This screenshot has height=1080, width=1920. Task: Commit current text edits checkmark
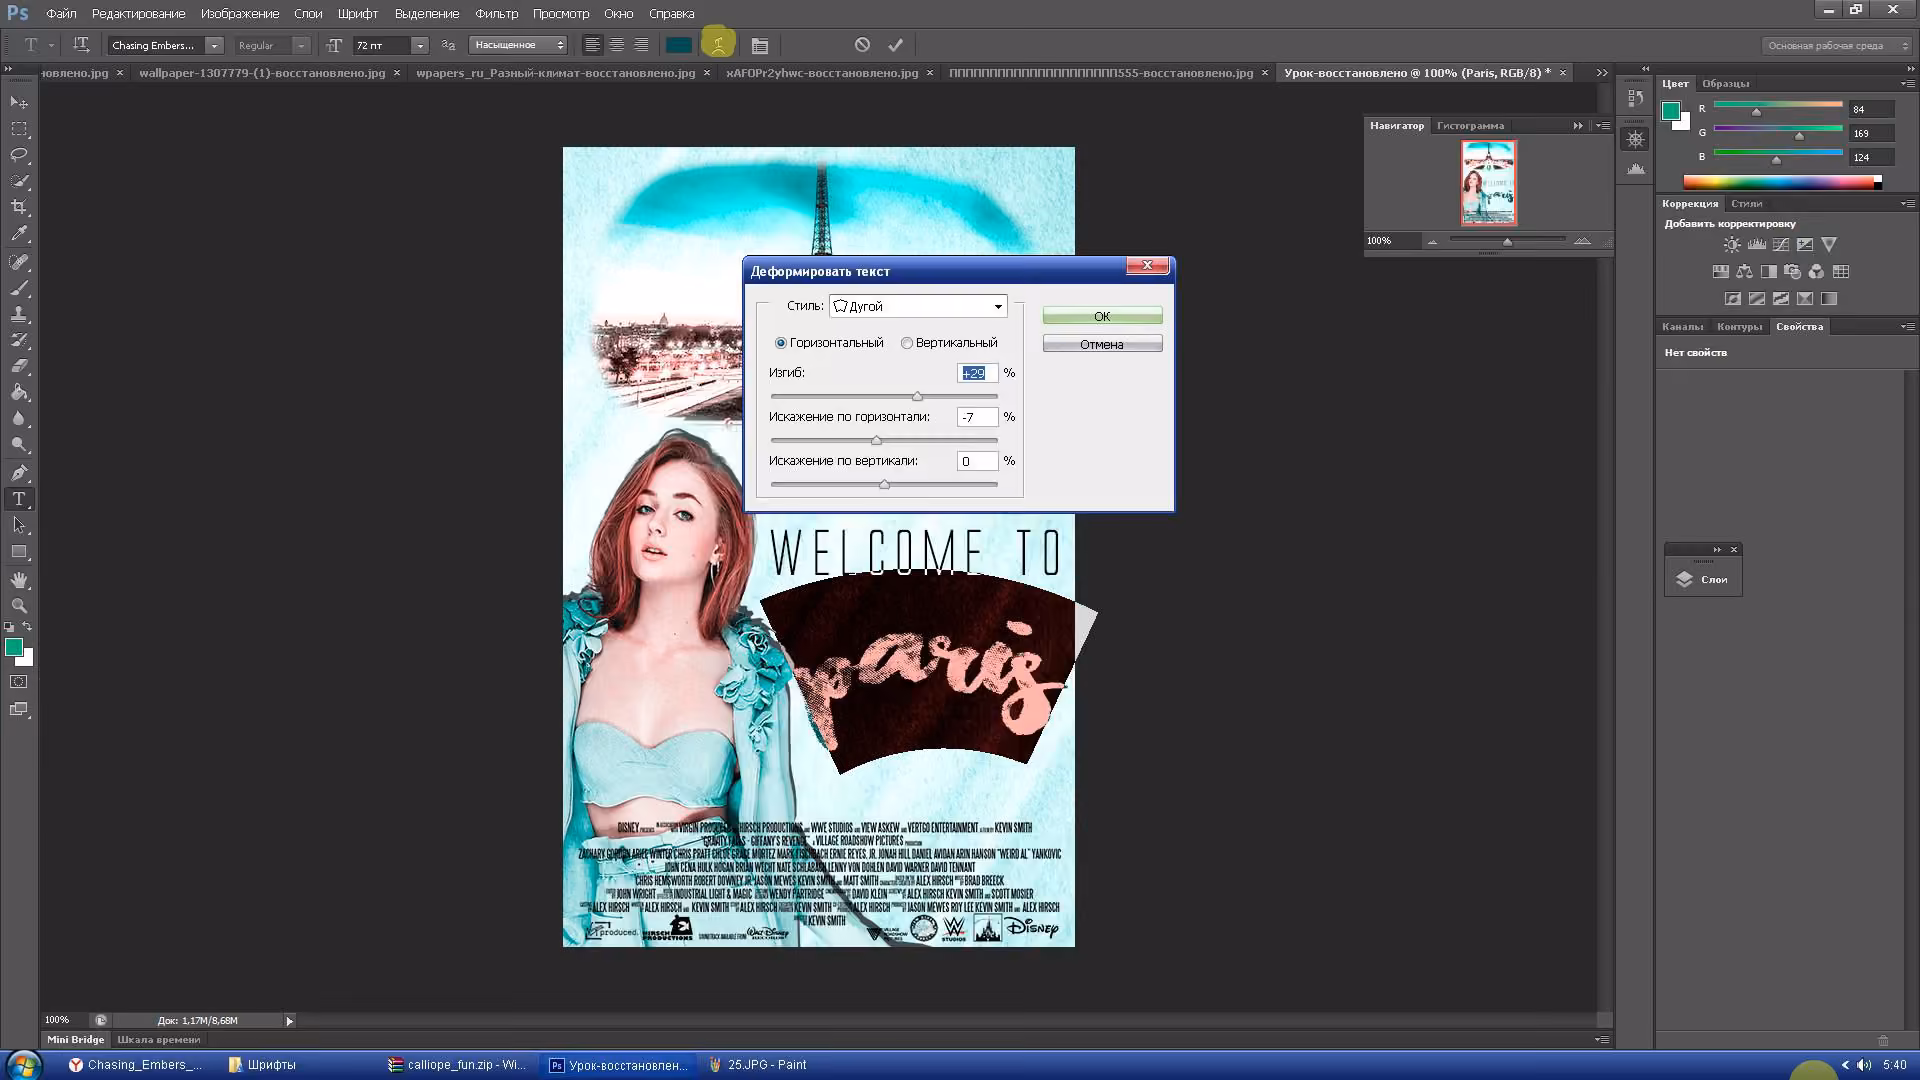(x=896, y=45)
